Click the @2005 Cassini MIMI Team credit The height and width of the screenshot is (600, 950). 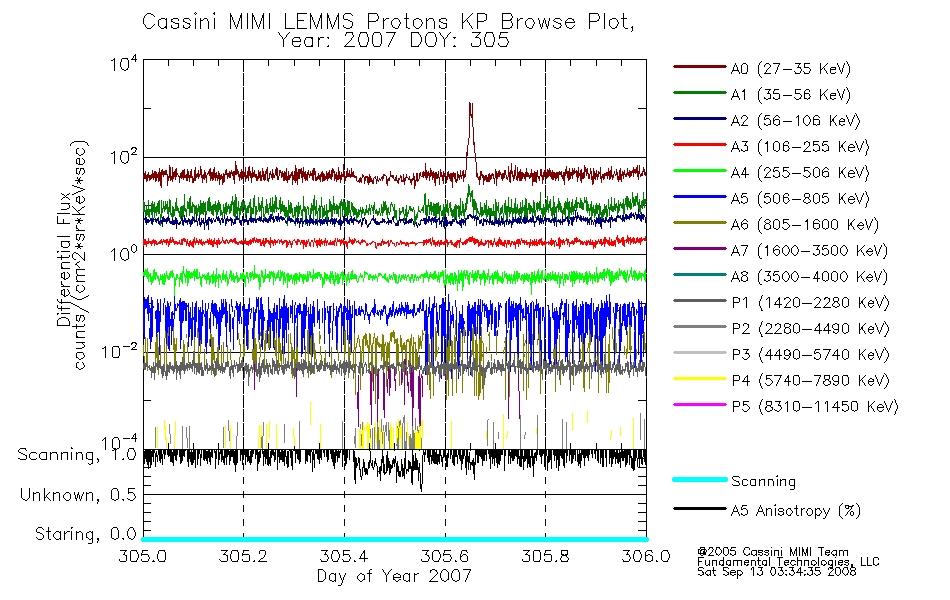point(772,552)
